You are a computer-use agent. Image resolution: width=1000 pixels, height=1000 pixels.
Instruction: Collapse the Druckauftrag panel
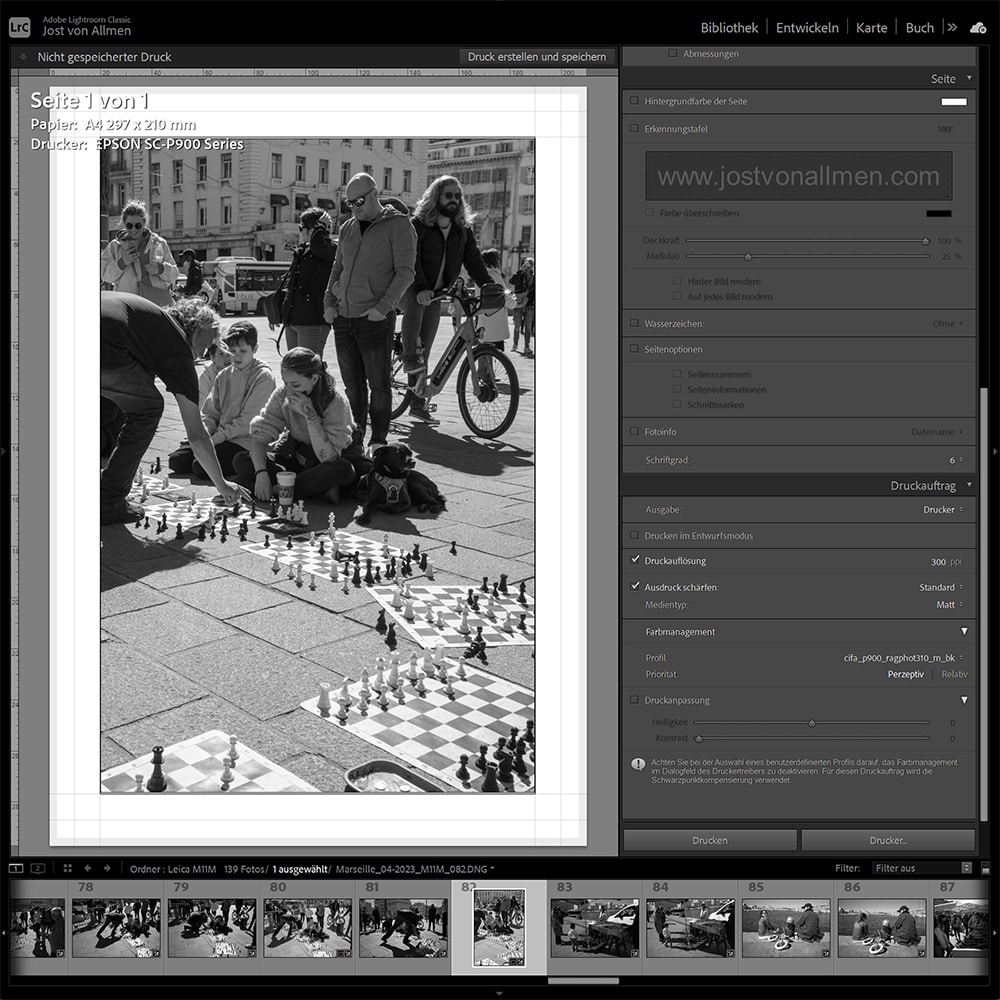point(969,485)
